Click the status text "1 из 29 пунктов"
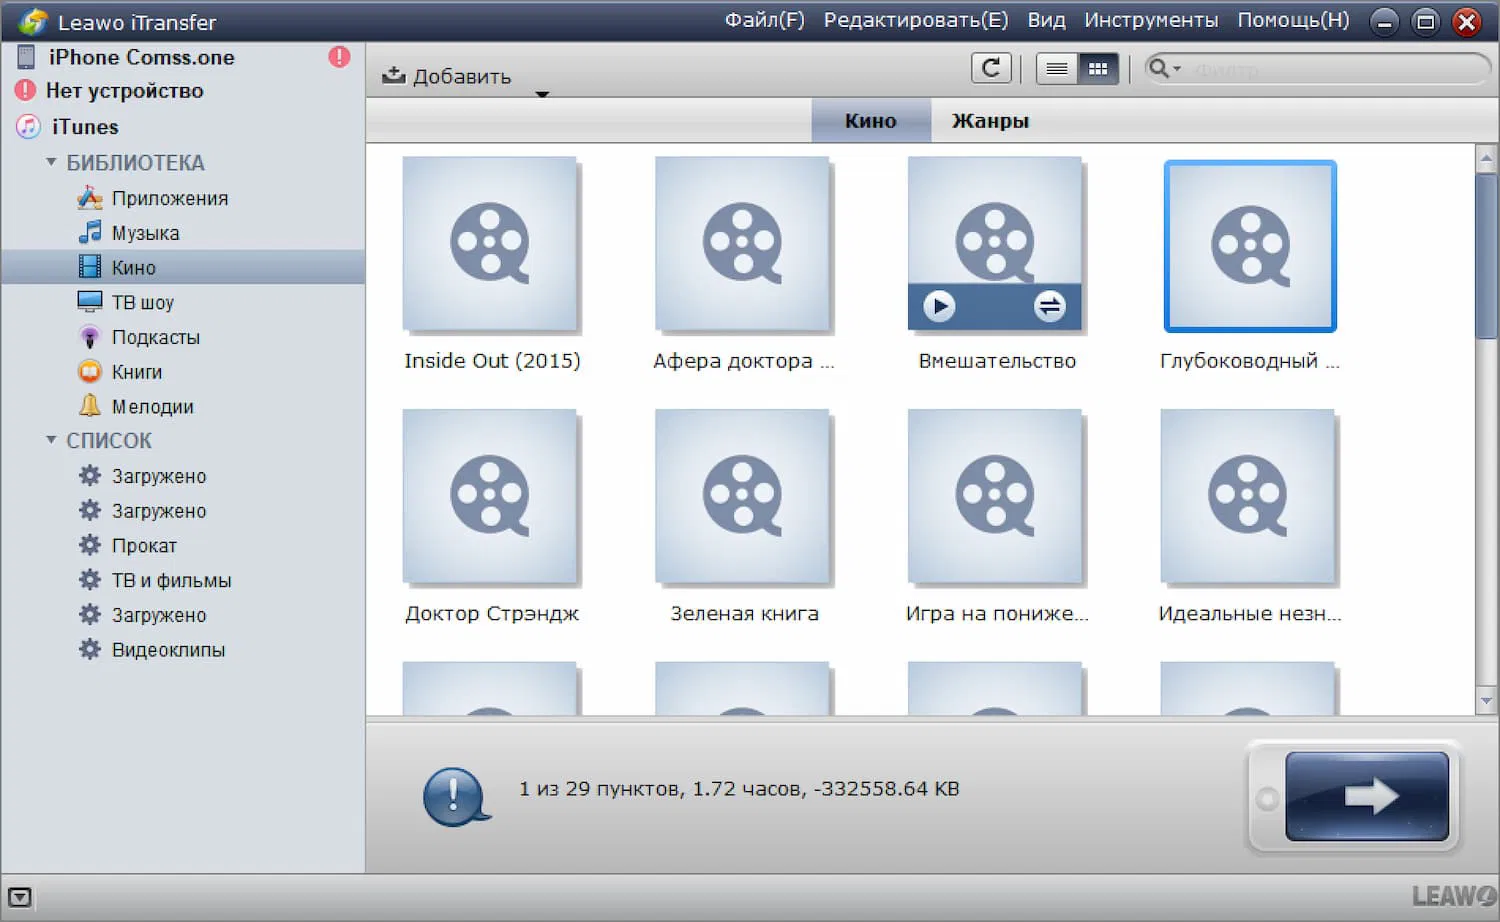This screenshot has height=922, width=1500. coord(601,789)
